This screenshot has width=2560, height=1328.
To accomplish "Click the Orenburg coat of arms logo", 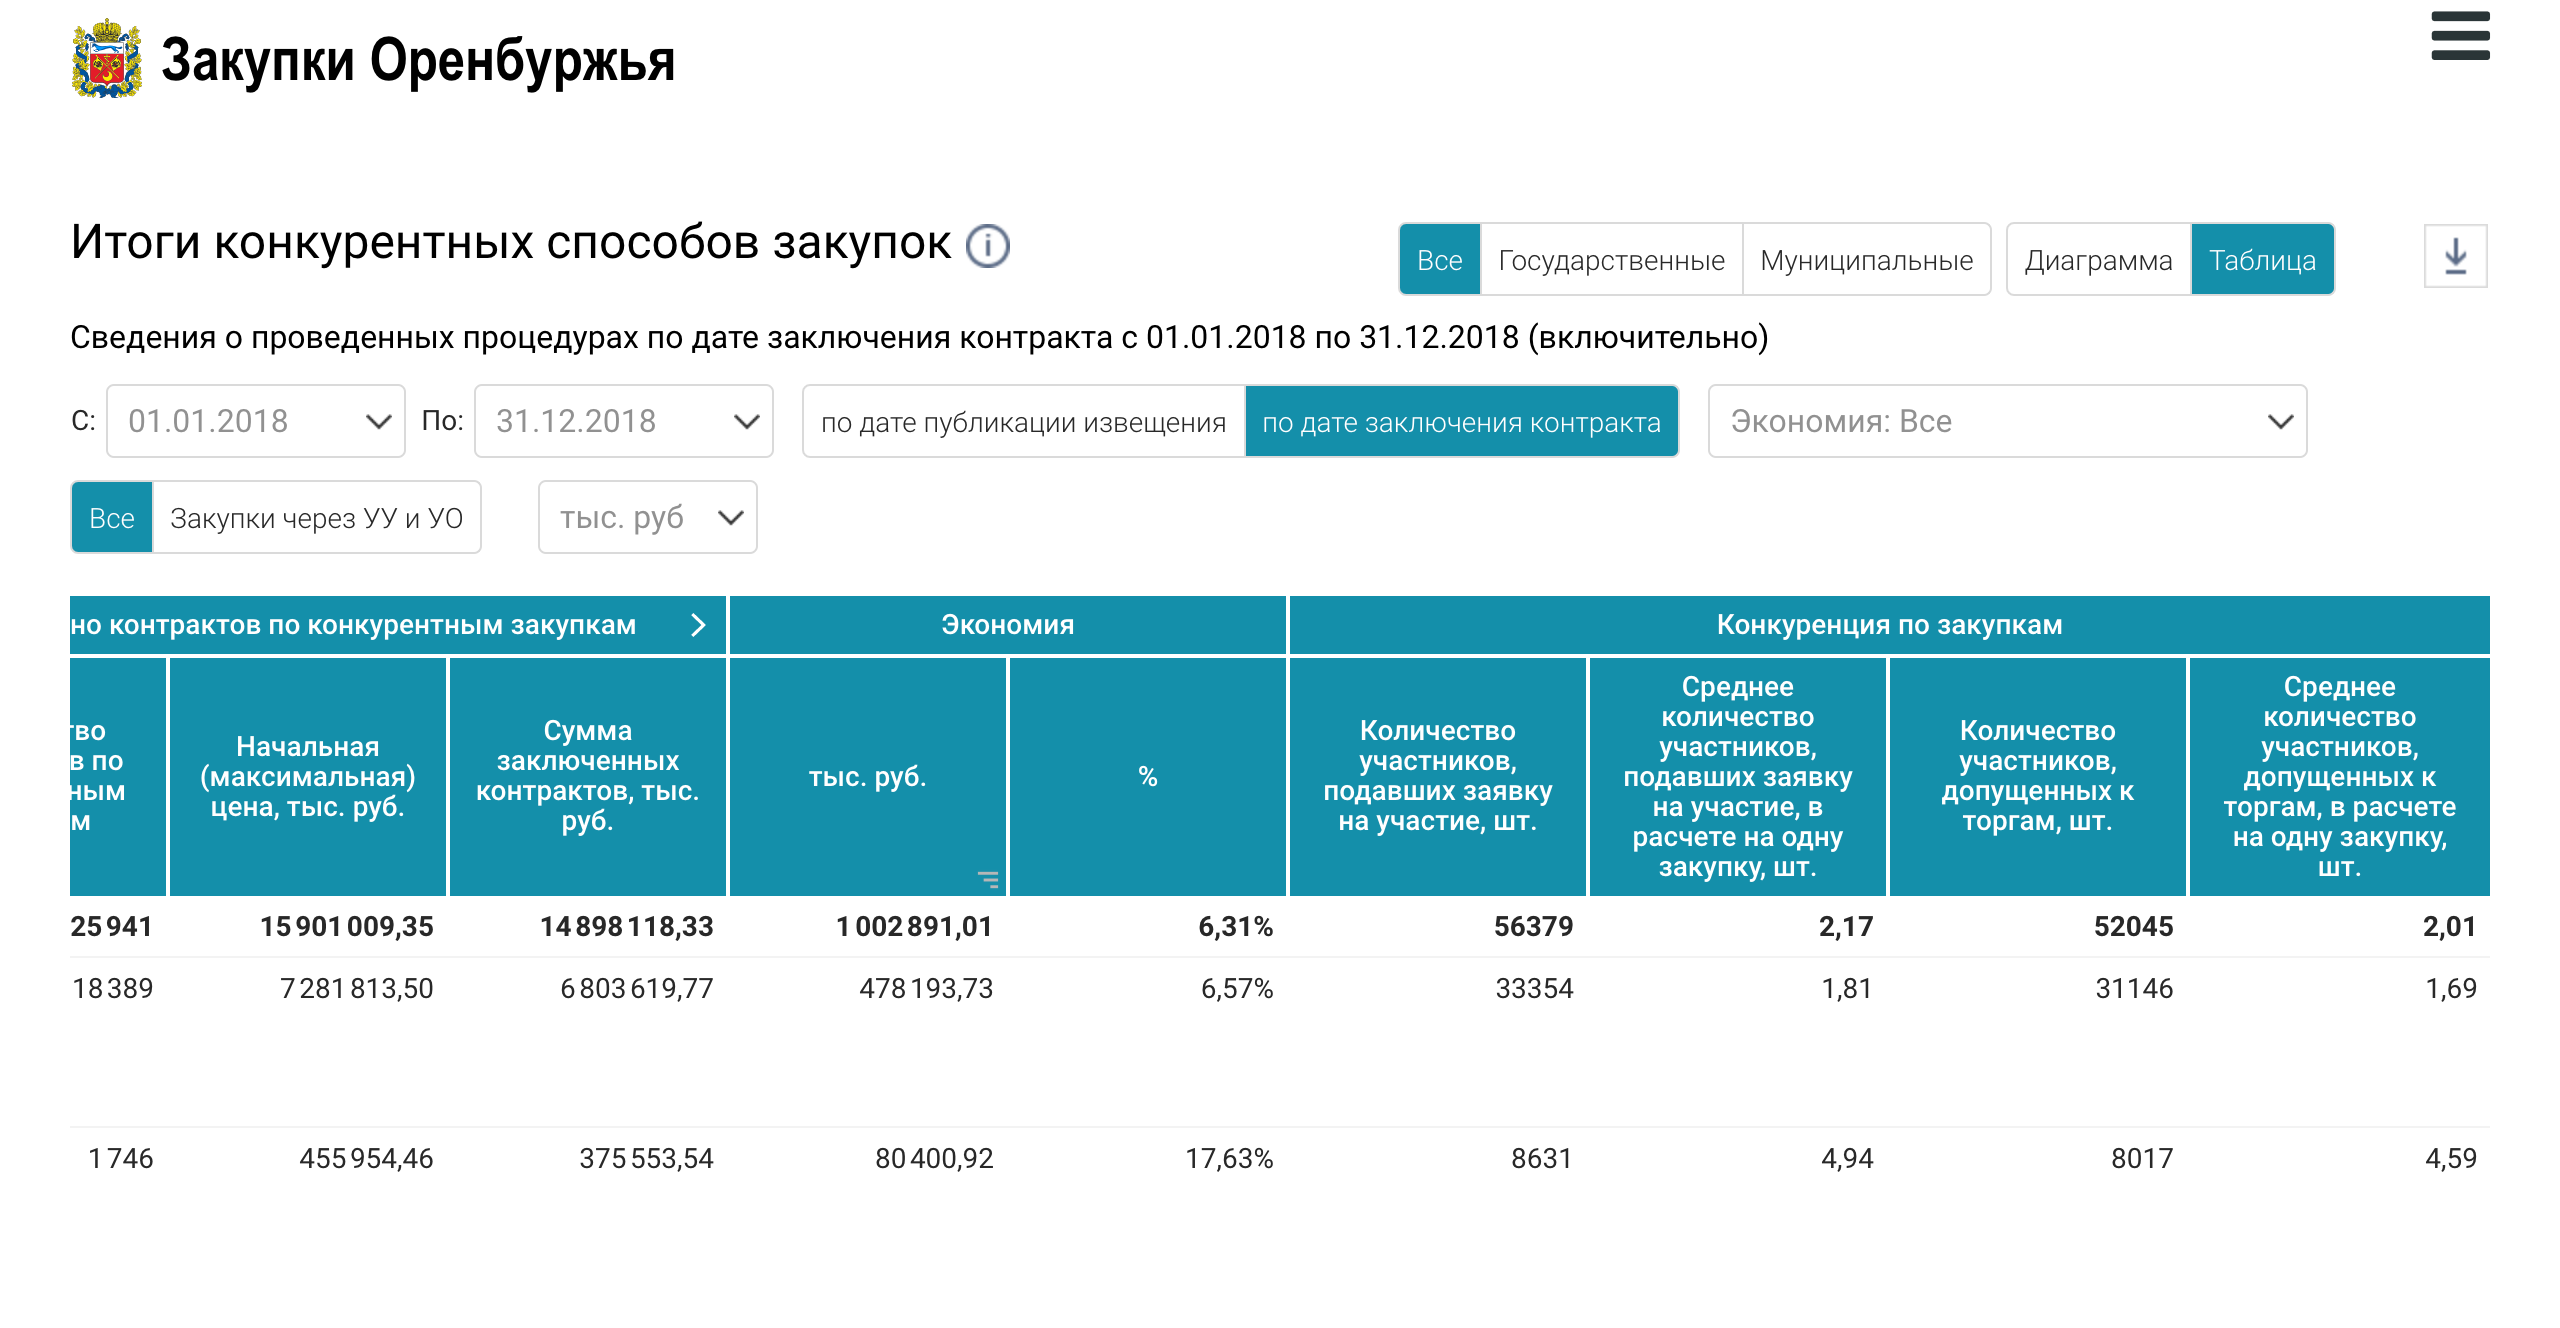I will 106,60.
